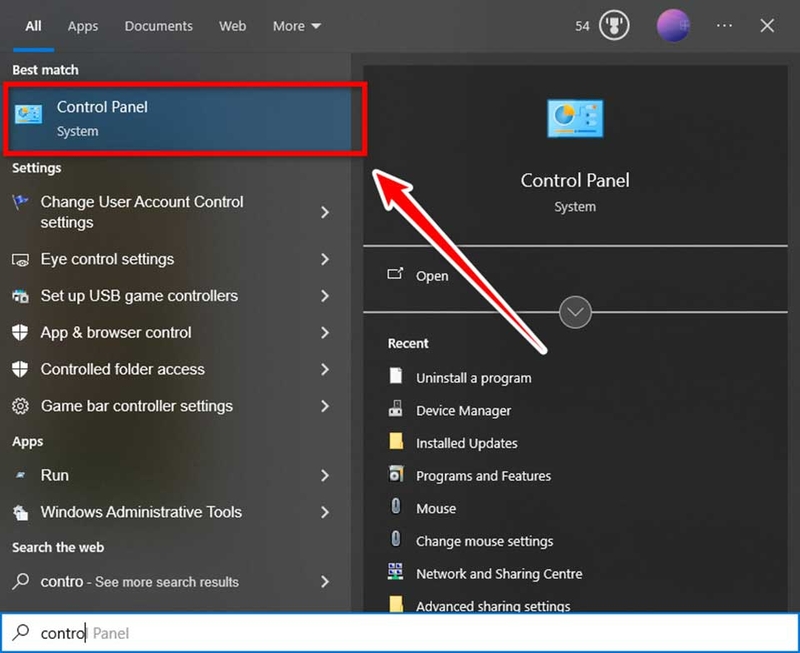The height and width of the screenshot is (653, 800).
Task: Click the shield icon for Controlled folder access
Action: point(20,369)
